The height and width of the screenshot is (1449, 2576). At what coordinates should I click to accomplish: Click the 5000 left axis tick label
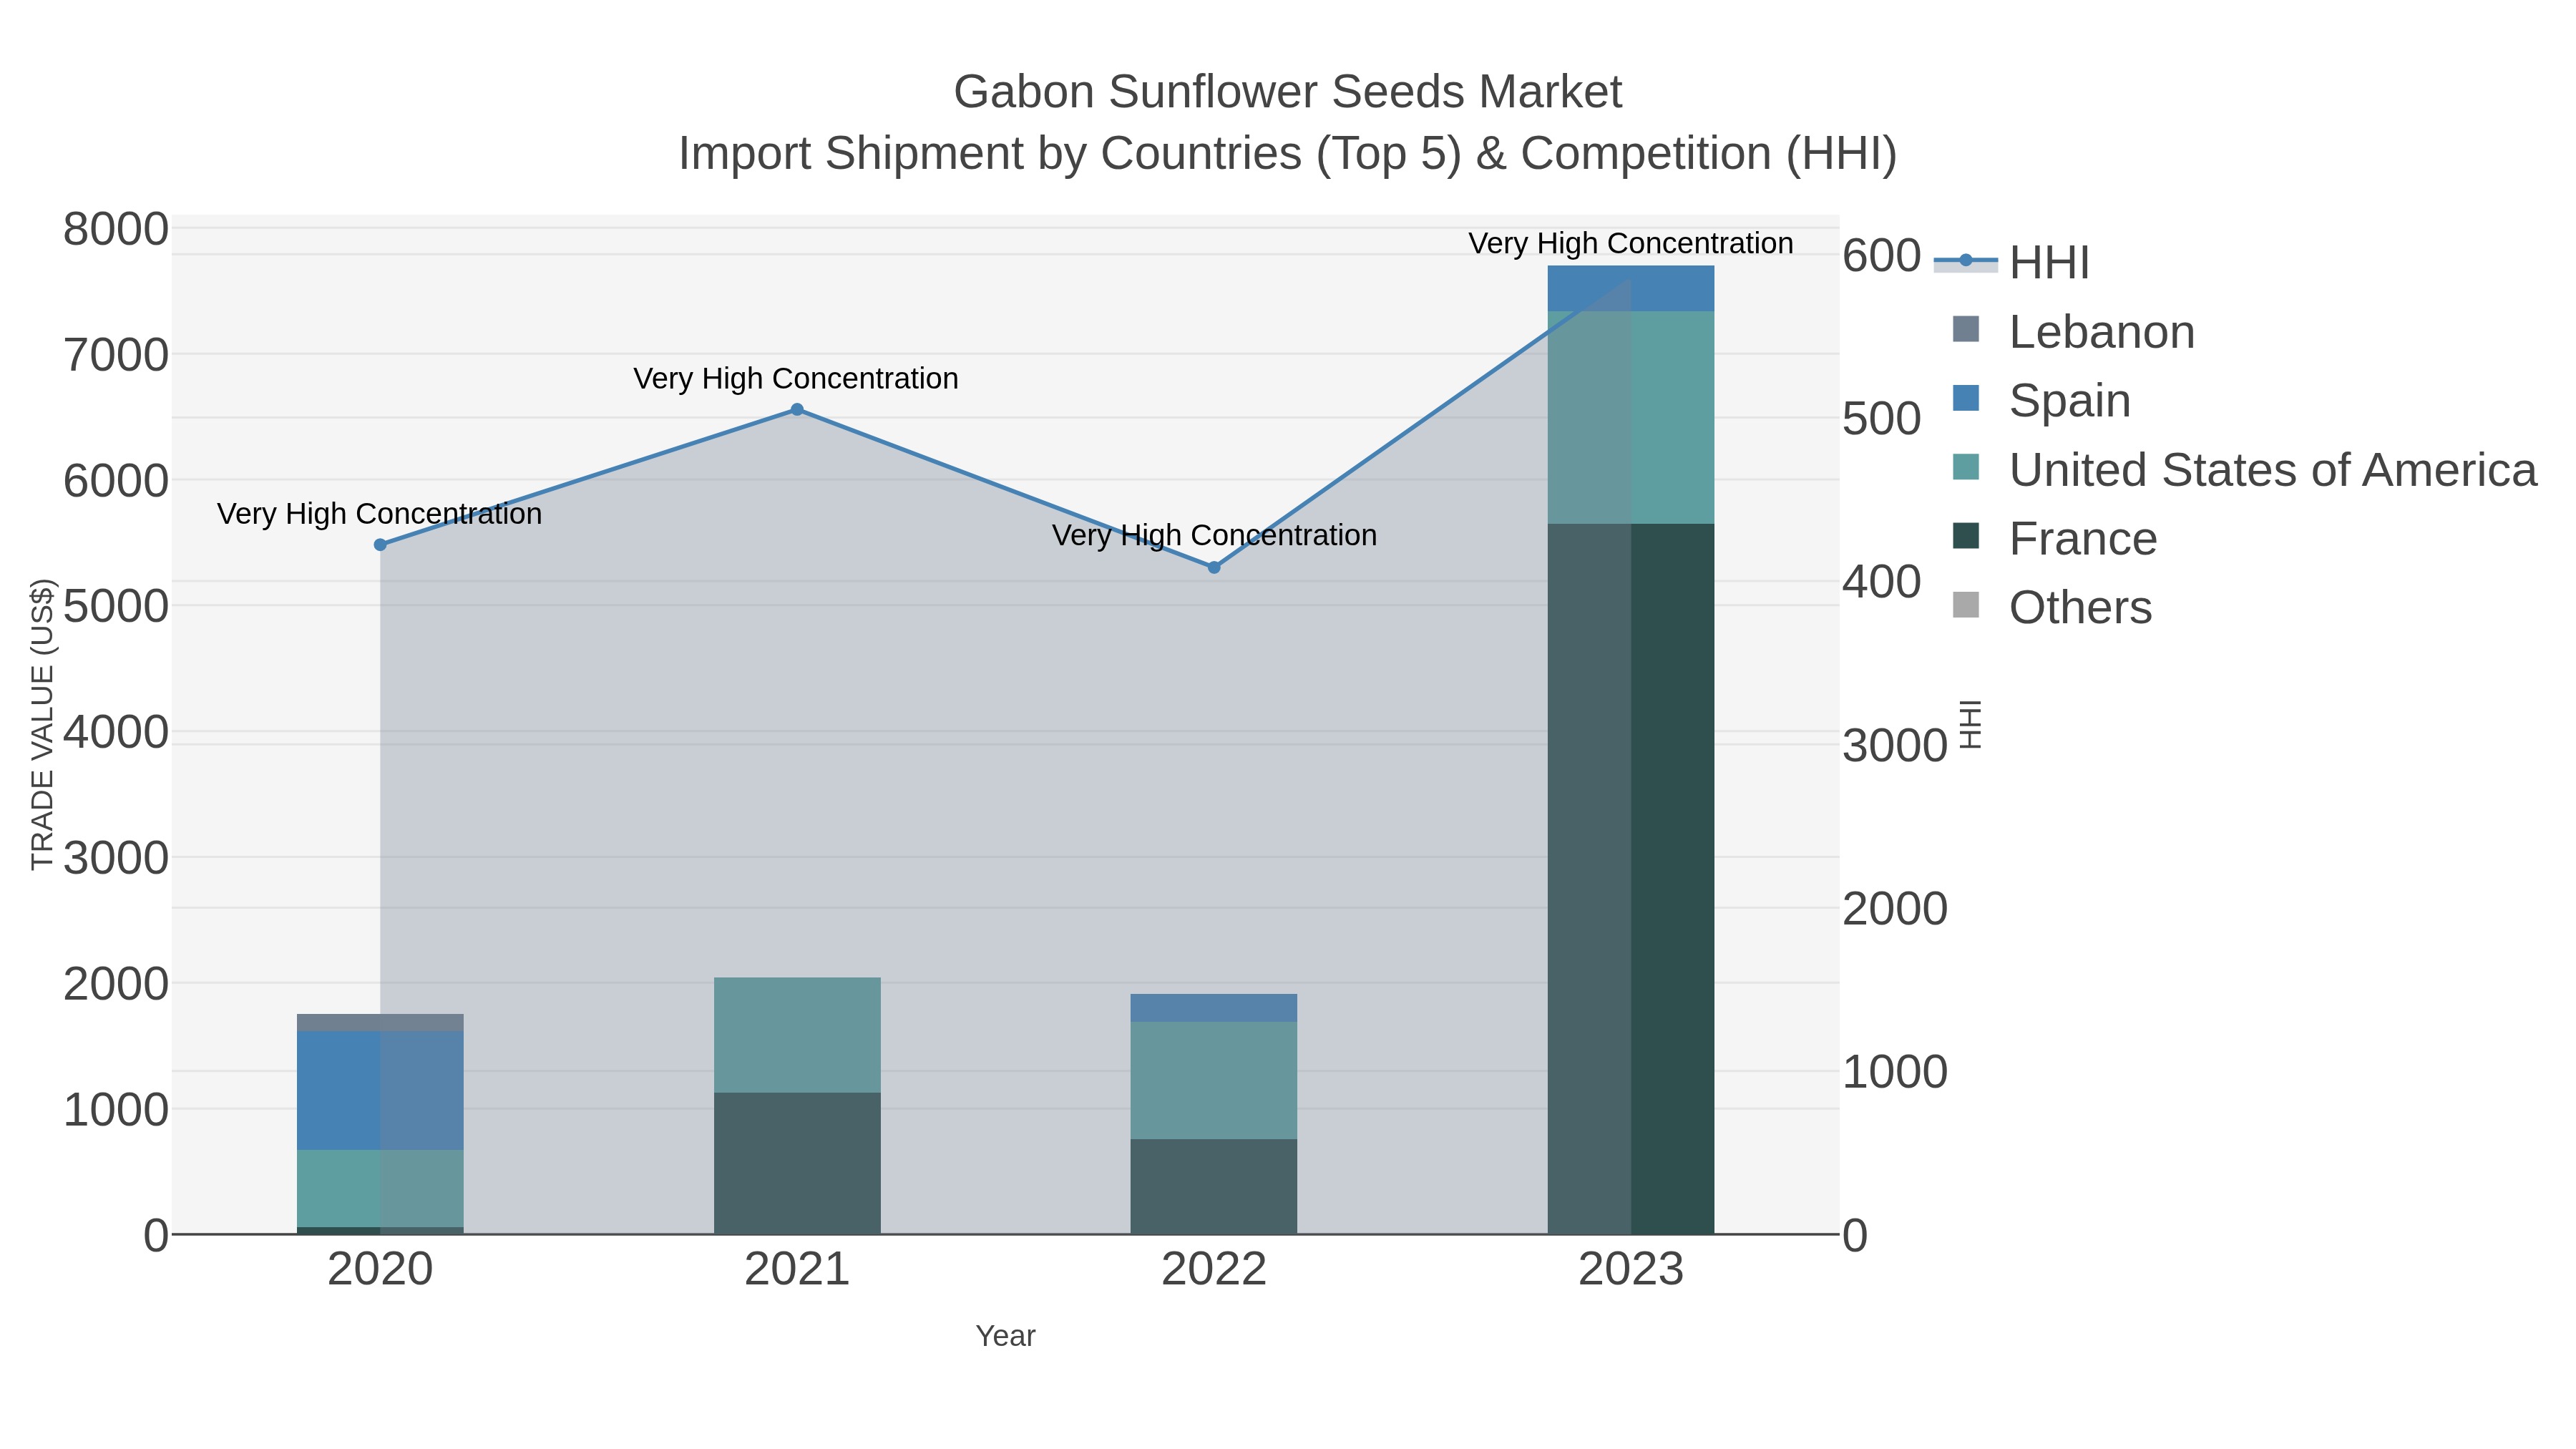[116, 606]
